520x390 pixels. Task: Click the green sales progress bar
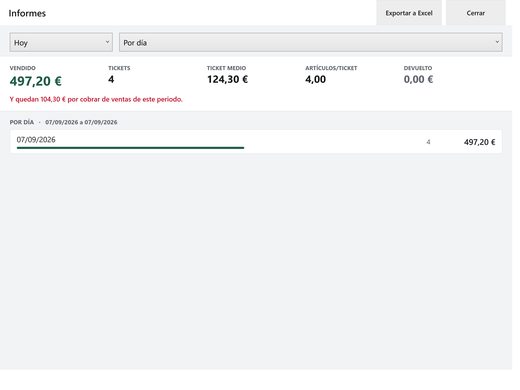point(130,148)
